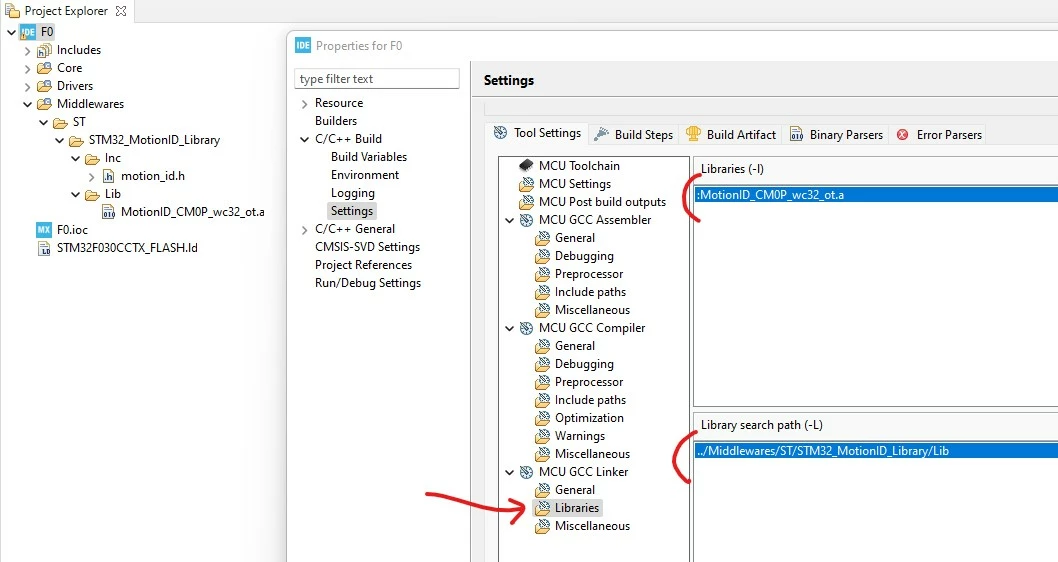Click the Includes folder icon
The width and height of the screenshot is (1058, 562).
(44, 50)
